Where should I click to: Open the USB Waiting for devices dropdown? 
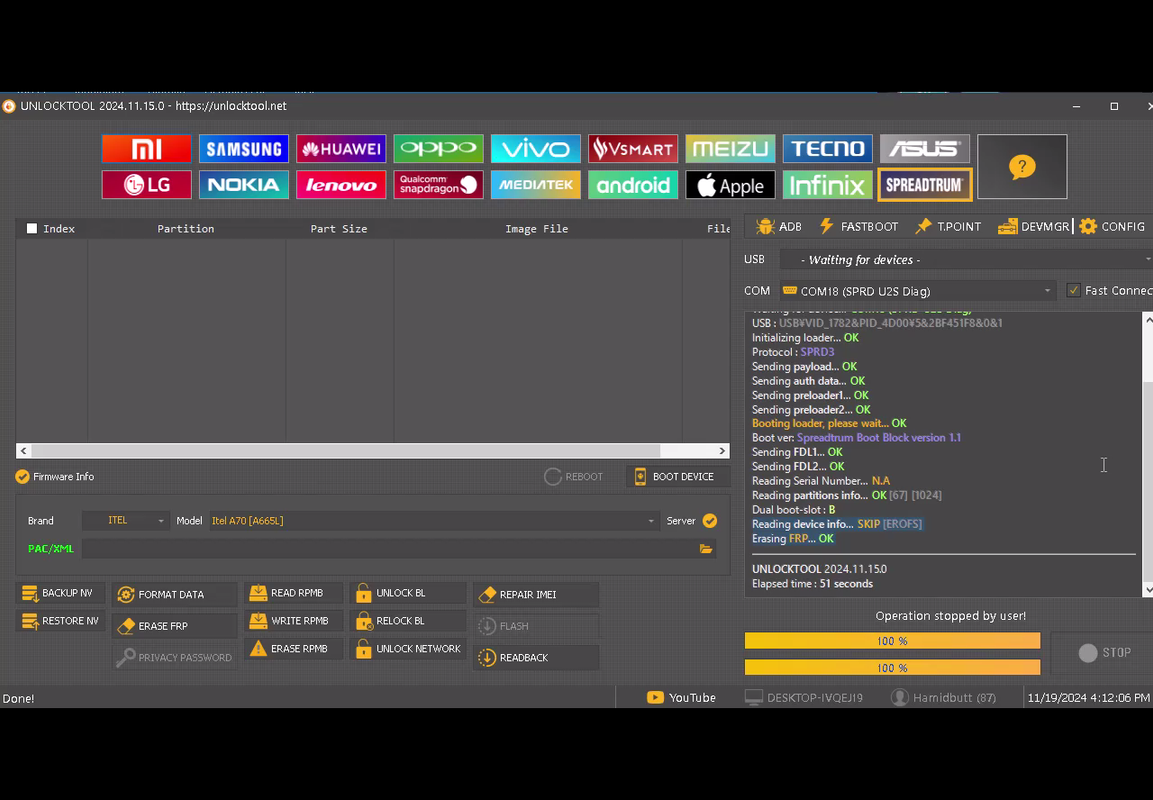[966, 260]
